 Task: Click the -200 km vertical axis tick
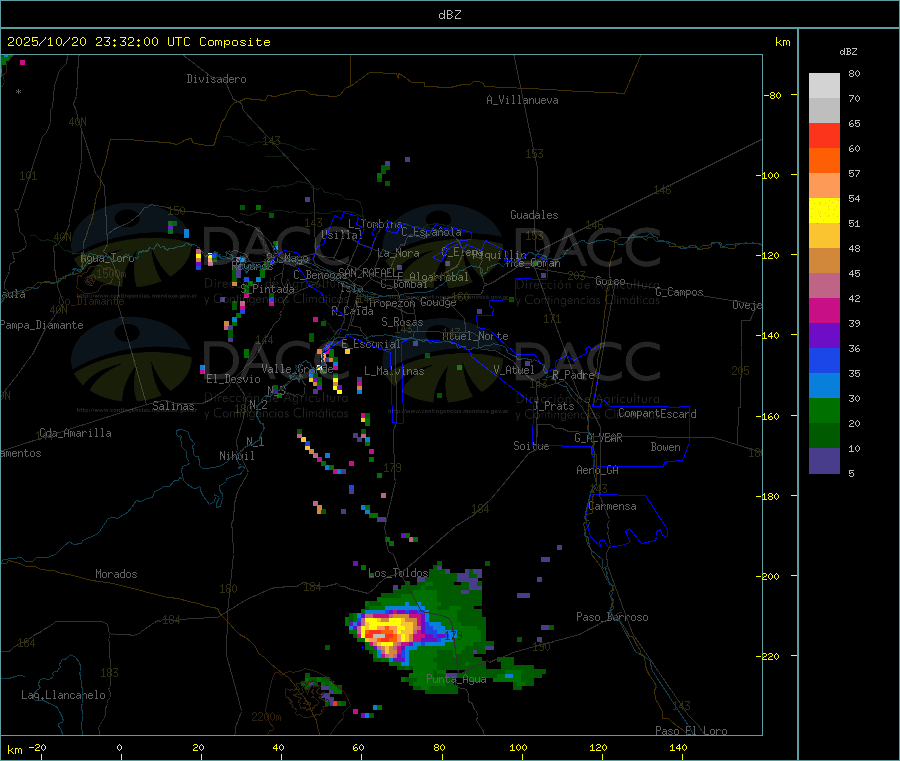770,576
